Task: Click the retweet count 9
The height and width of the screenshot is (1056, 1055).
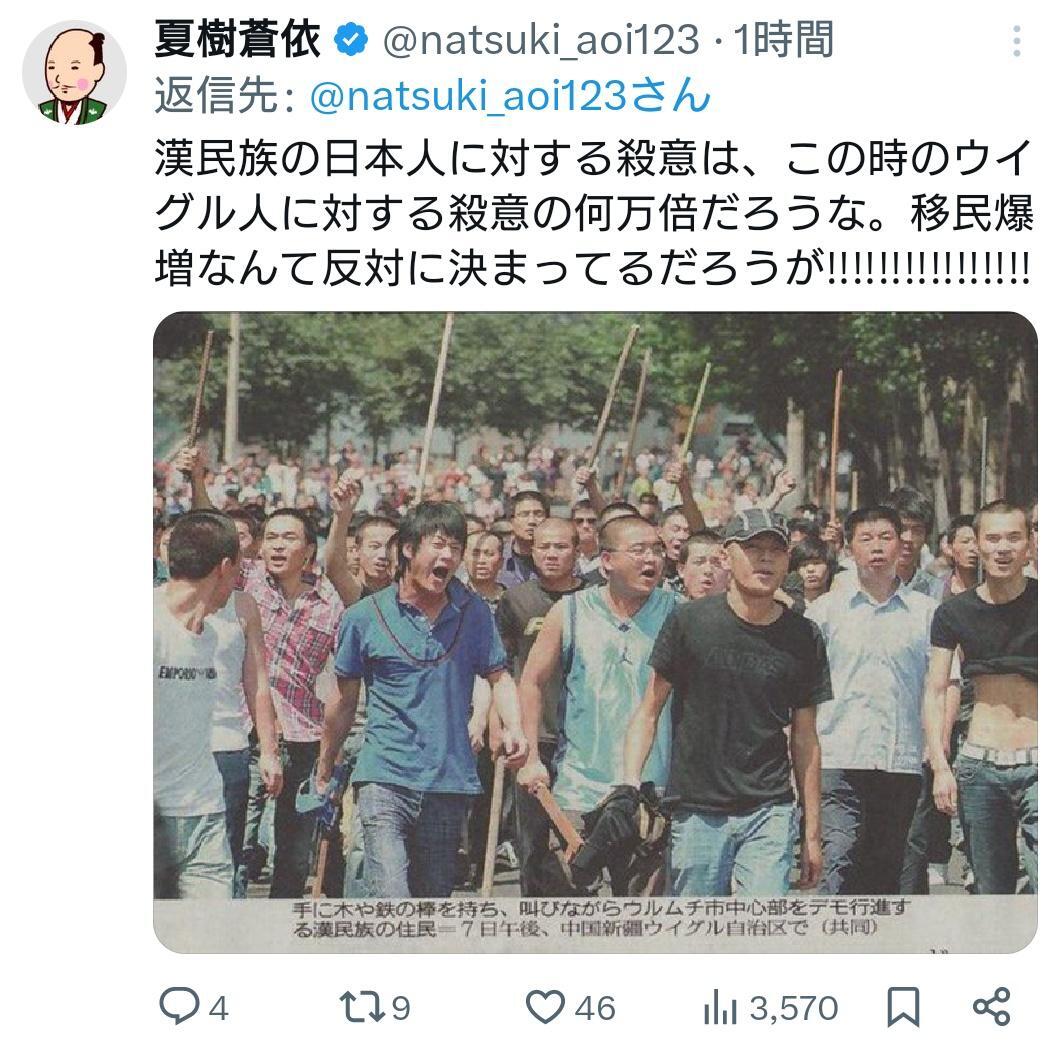Action: point(401,1009)
